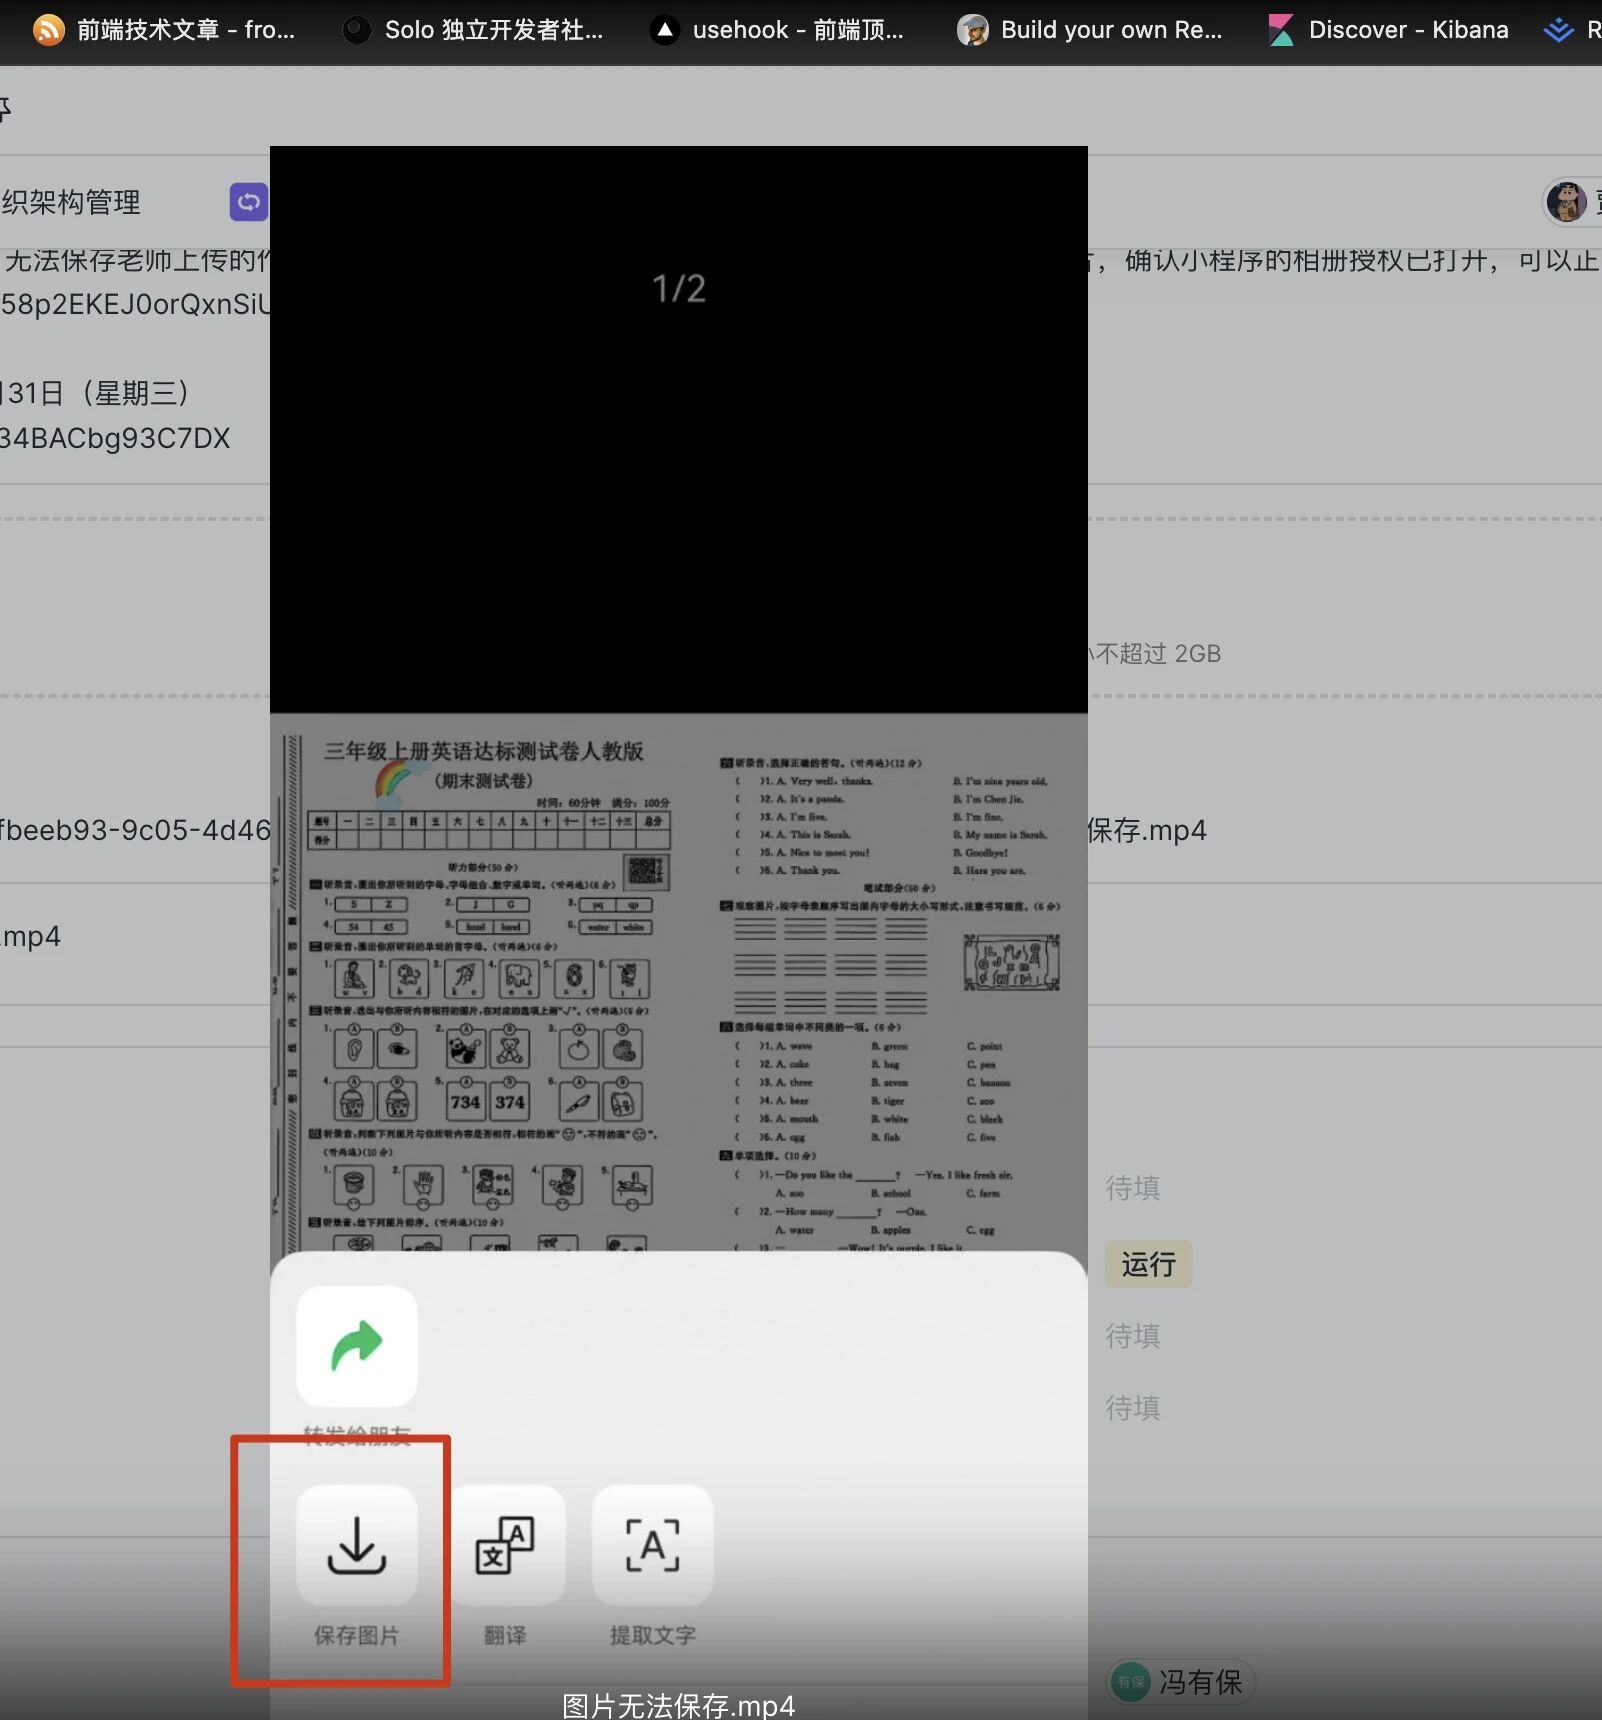This screenshot has height=1720, width=1602.
Task: Click the RSS icon of 前端技术文章 bookmark
Action: click(x=48, y=30)
